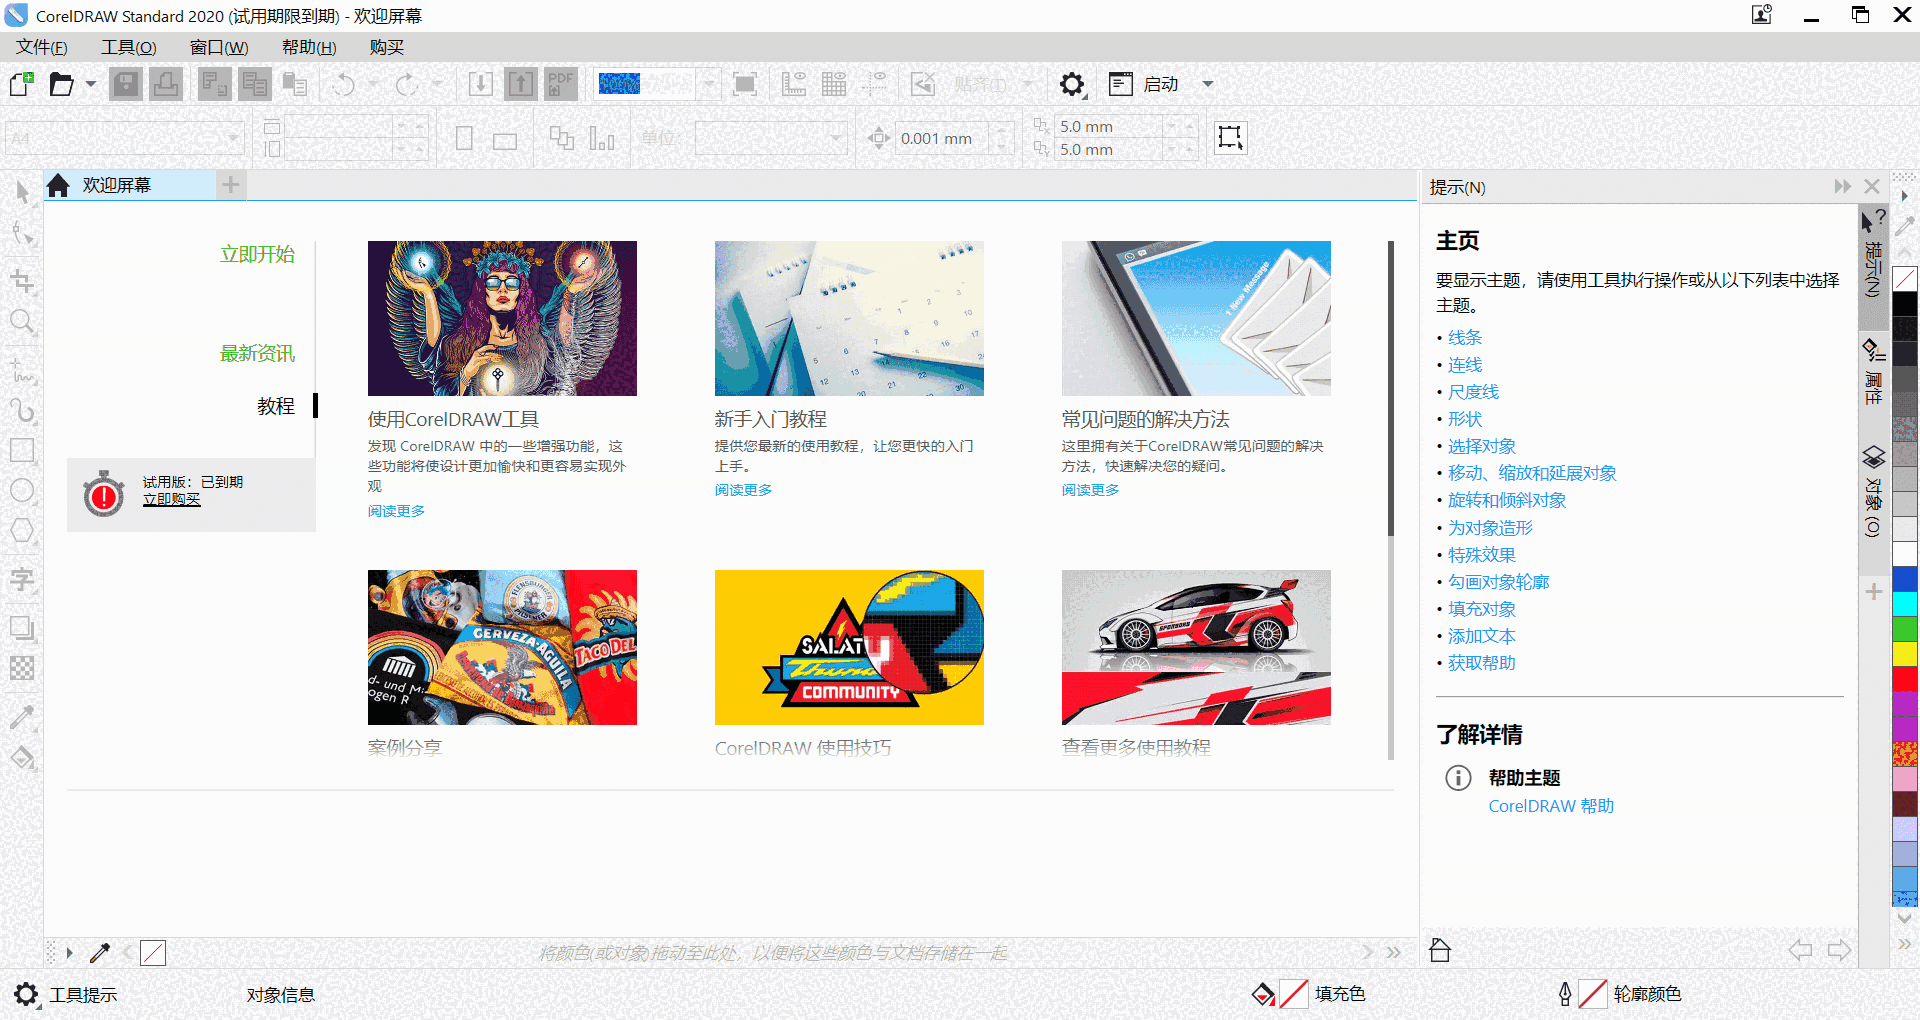The image size is (1920, 1020).
Task: Collapse the 提示 docker with double-arrow icon
Action: tap(1841, 186)
